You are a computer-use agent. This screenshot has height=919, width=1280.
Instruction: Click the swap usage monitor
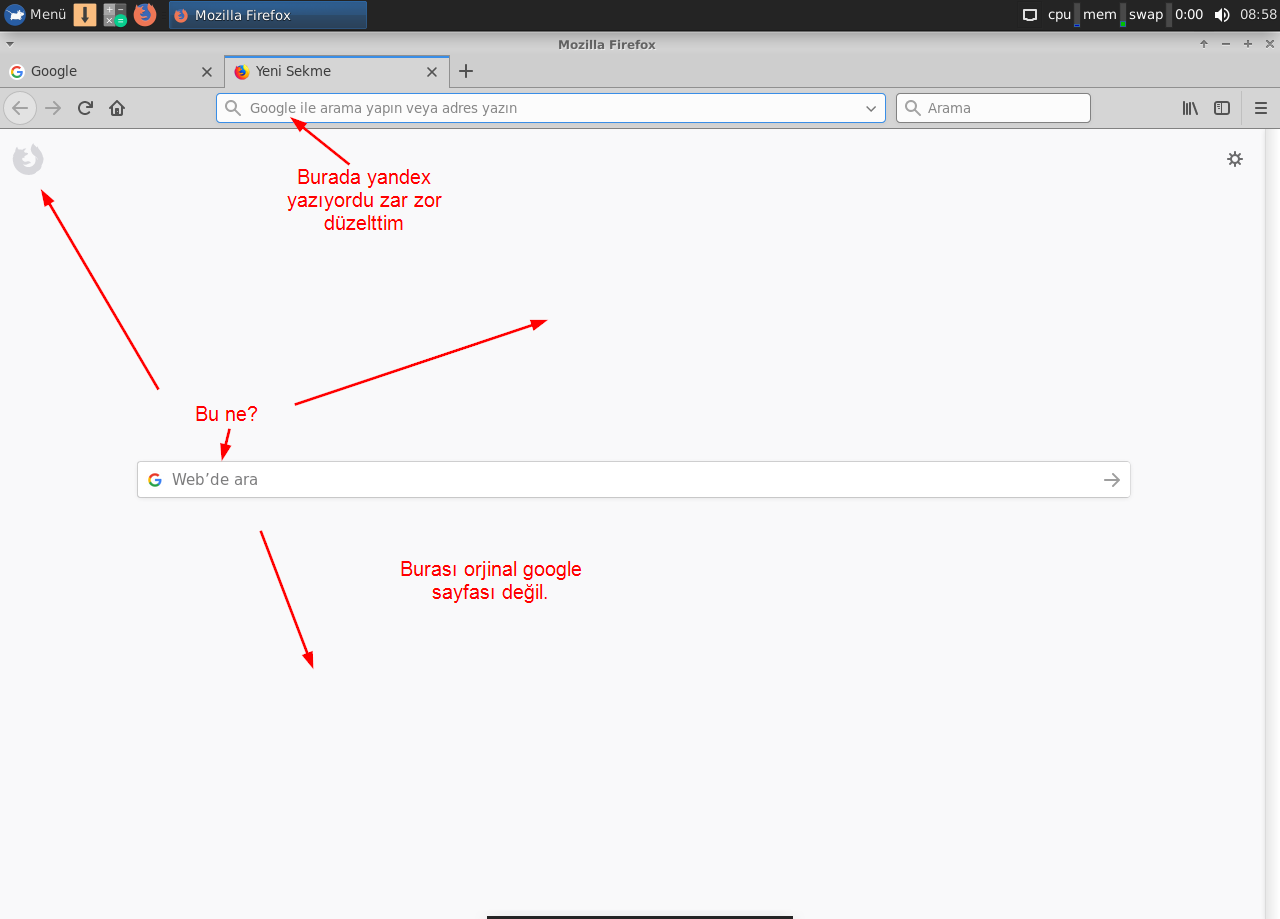click(1149, 15)
